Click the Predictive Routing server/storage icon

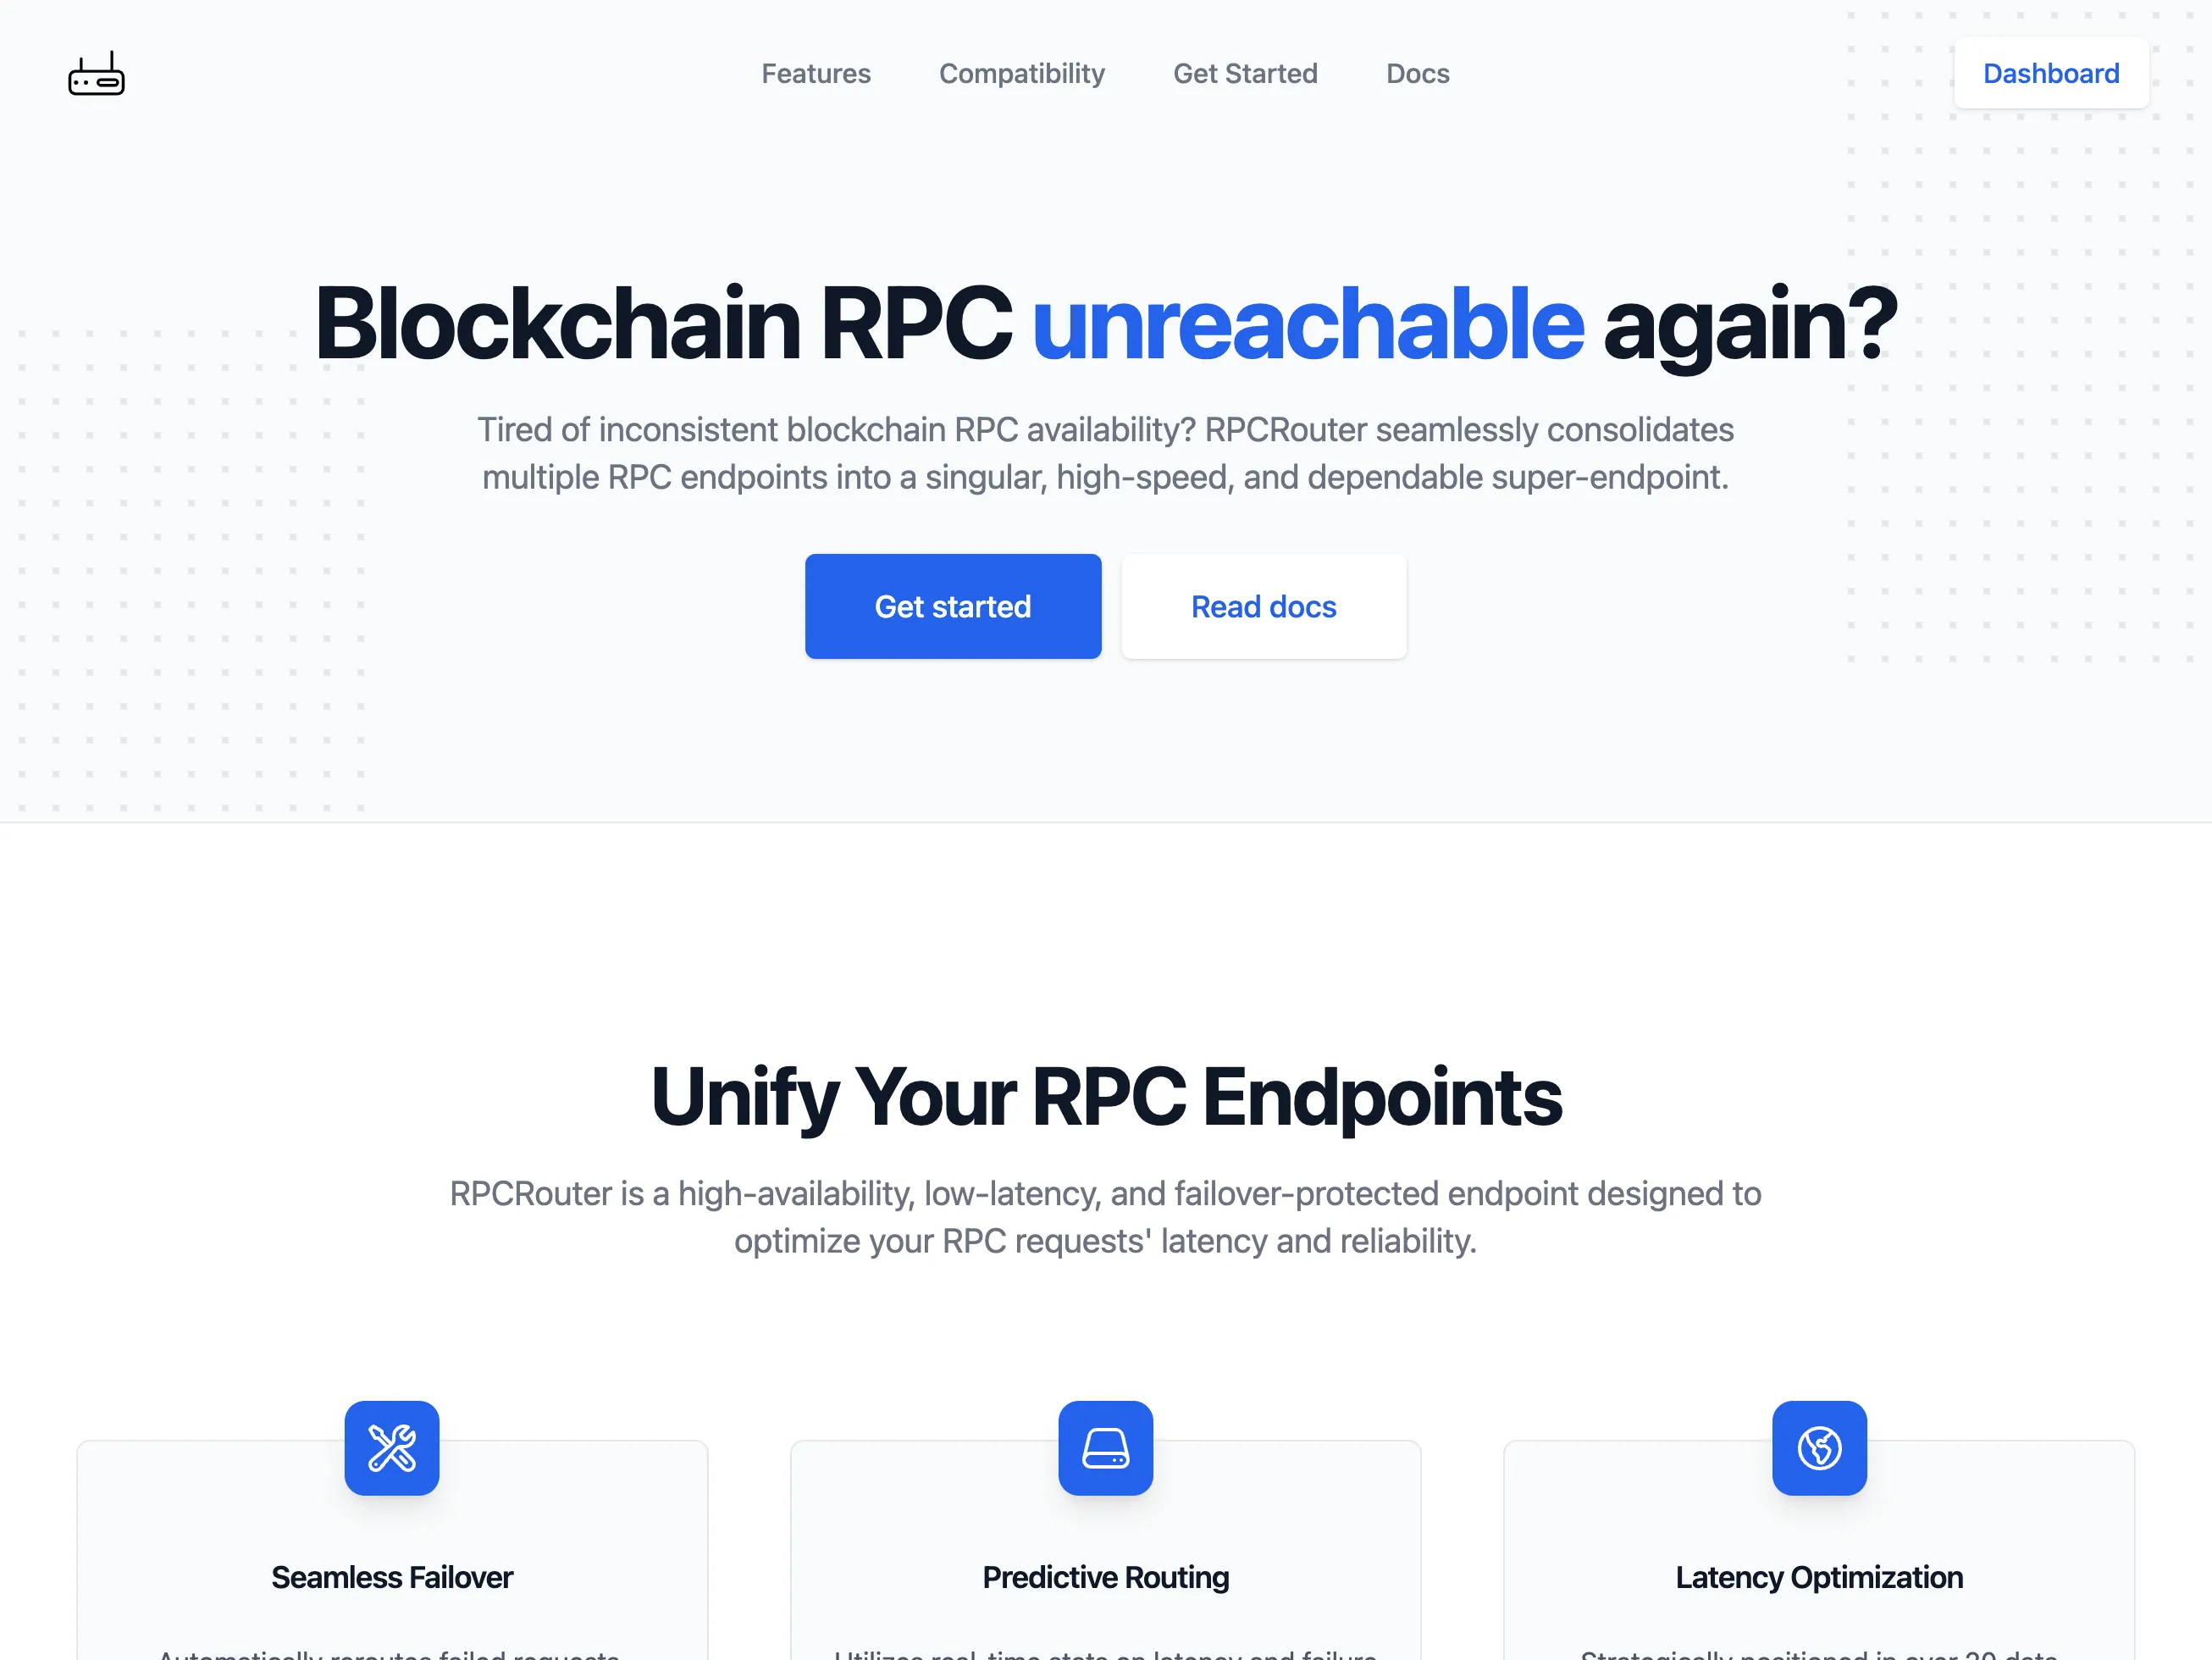[x=1105, y=1447]
